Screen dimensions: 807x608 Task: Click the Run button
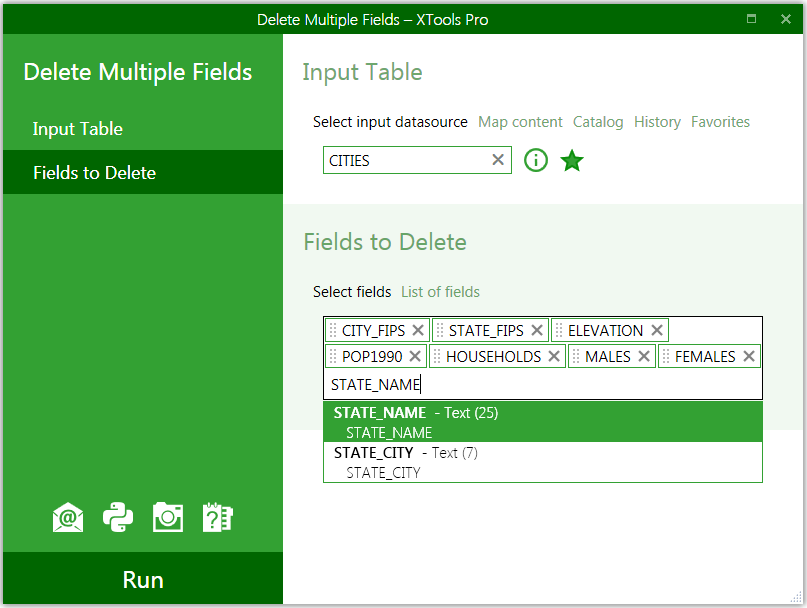[x=143, y=579]
